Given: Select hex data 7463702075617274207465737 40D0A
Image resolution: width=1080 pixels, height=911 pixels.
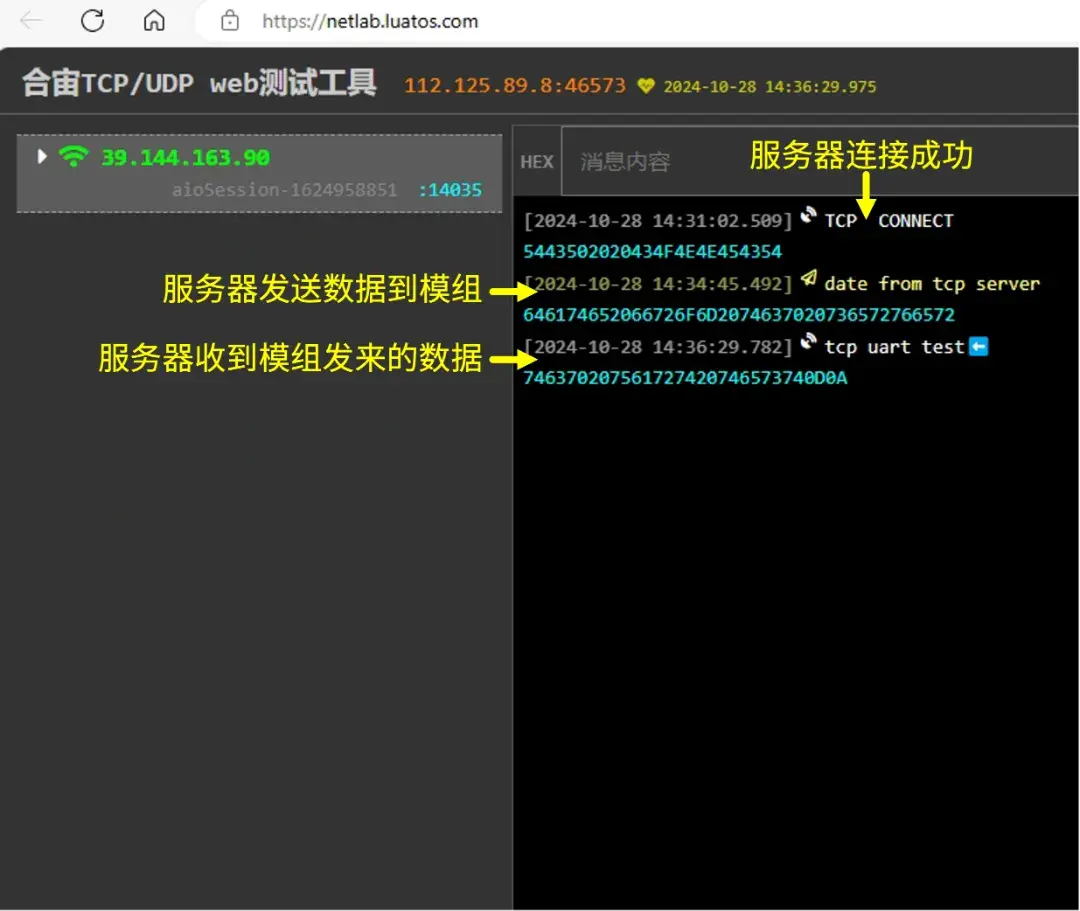Looking at the screenshot, I should (x=685, y=378).
